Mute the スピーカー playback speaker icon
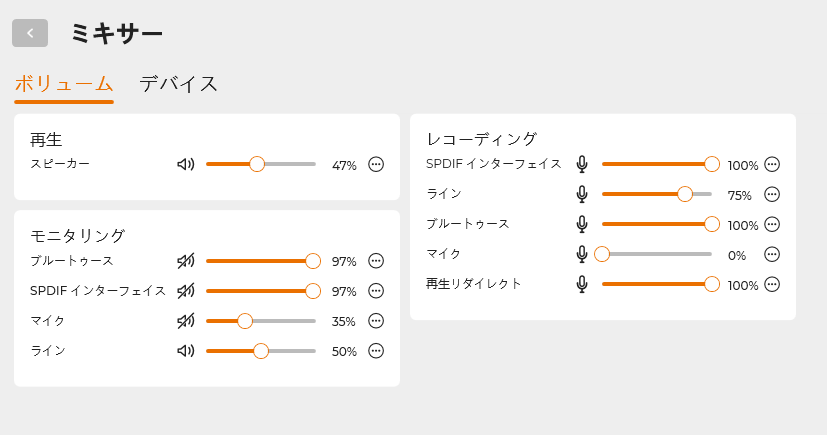Viewport: 827px width, 435px height. point(185,165)
